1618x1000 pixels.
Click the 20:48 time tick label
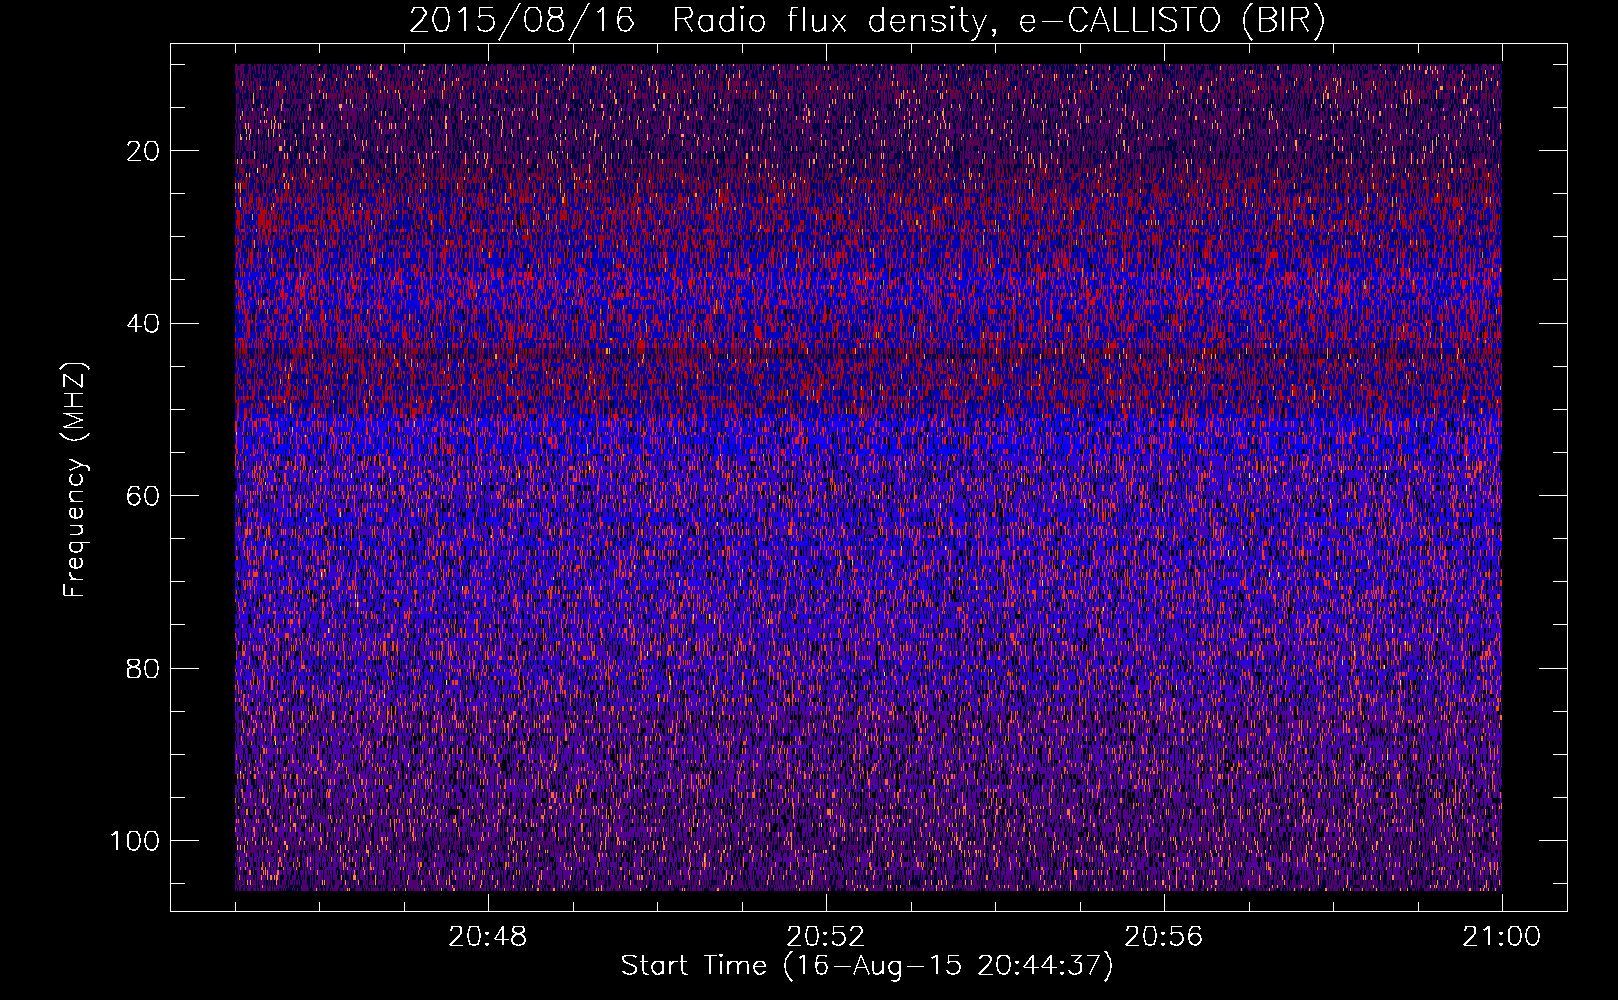pyautogui.click(x=488, y=937)
